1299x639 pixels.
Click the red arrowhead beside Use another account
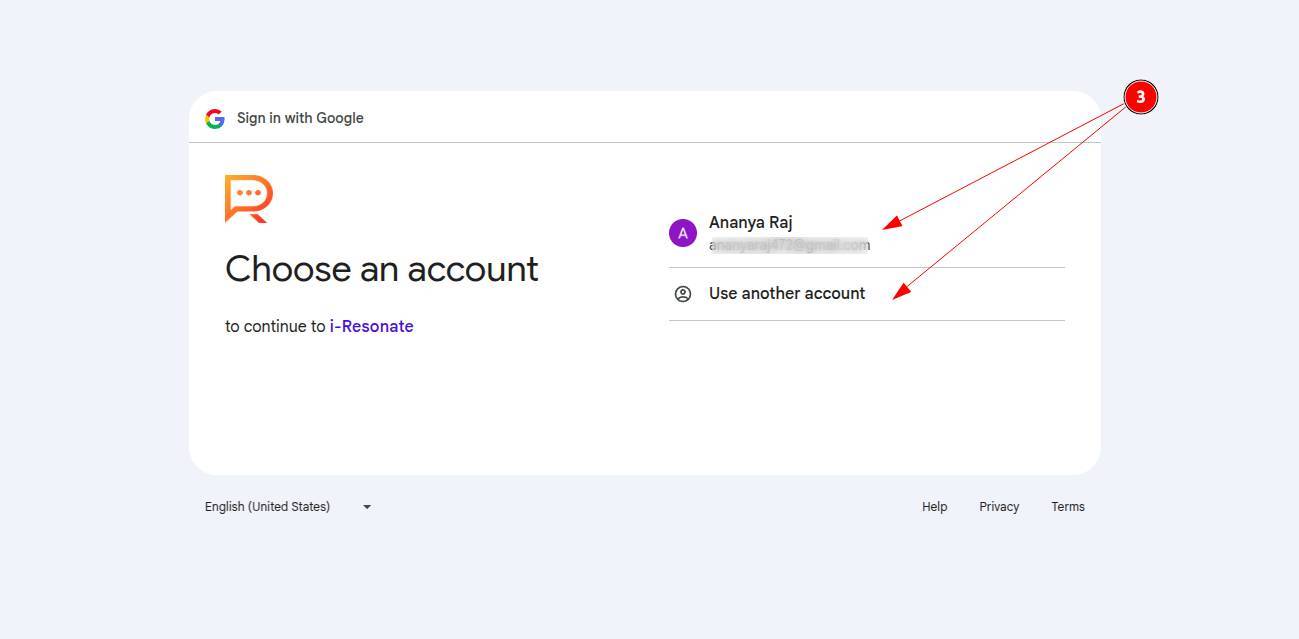coord(900,291)
